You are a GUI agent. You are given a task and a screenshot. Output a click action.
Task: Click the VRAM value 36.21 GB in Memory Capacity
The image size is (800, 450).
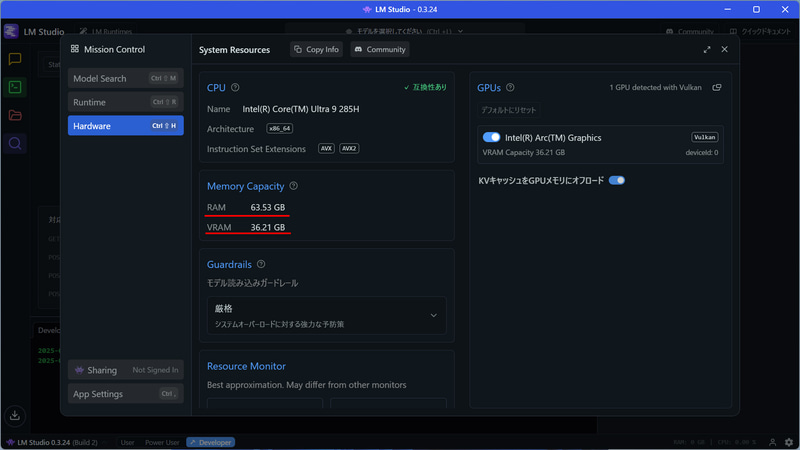click(x=268, y=227)
